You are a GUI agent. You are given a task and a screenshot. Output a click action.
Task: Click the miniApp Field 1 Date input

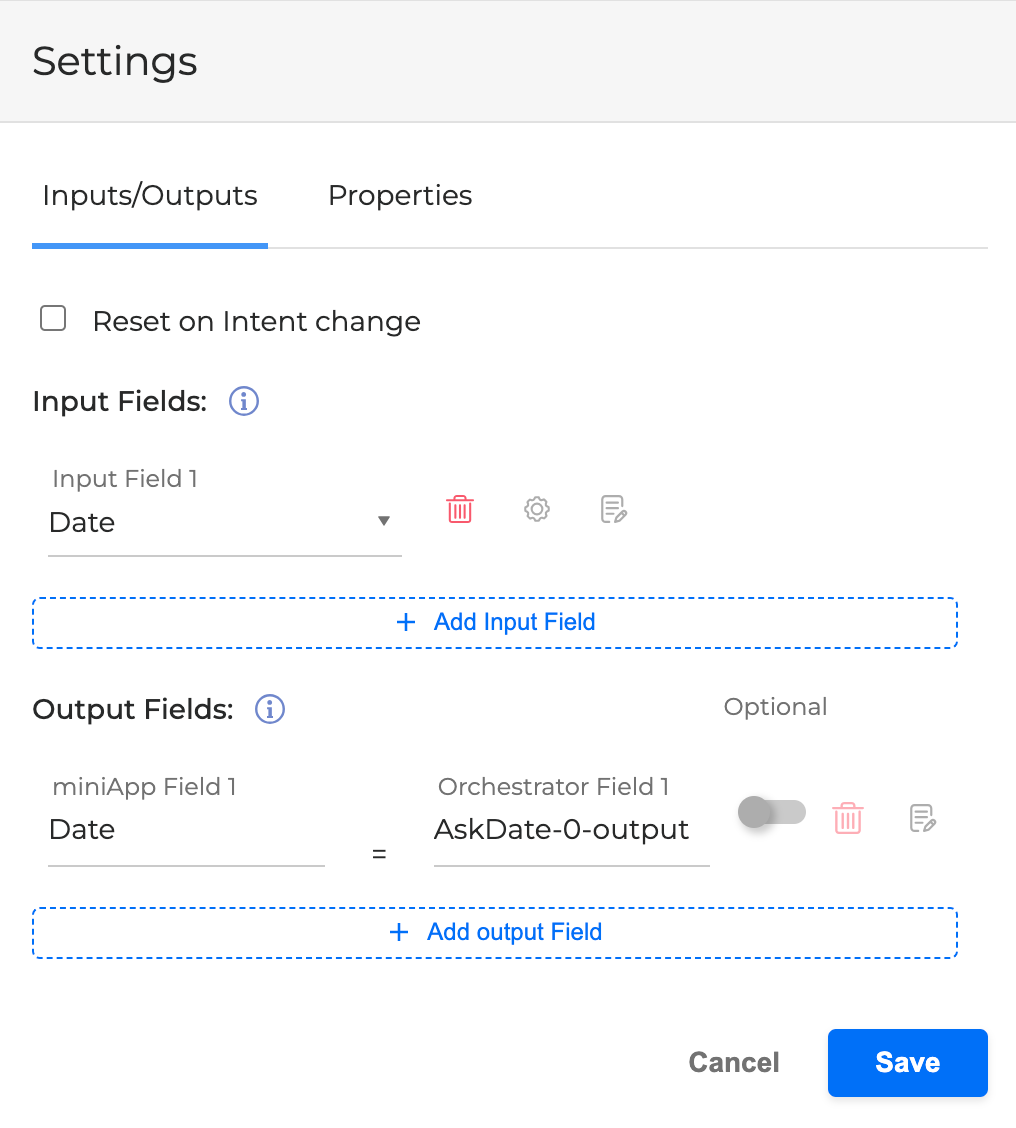click(186, 830)
